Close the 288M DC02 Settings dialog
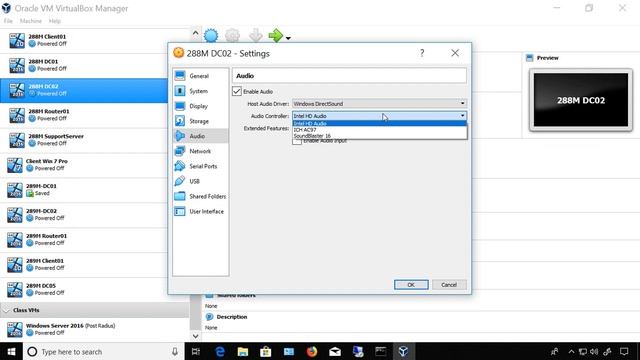The image size is (640, 360). [455, 53]
